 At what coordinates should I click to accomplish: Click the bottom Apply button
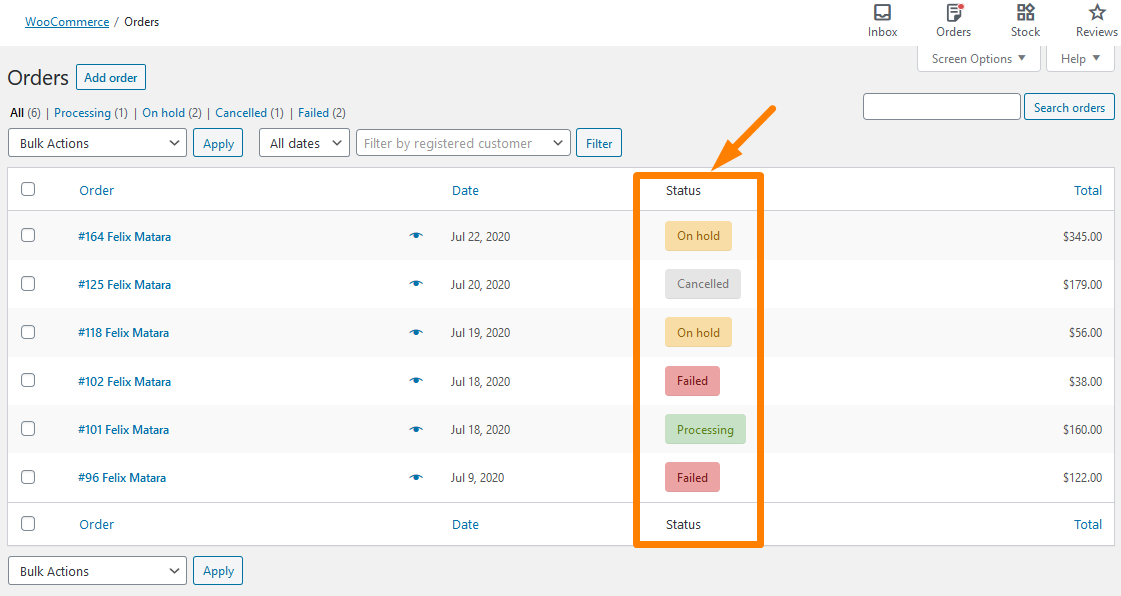click(x=218, y=571)
